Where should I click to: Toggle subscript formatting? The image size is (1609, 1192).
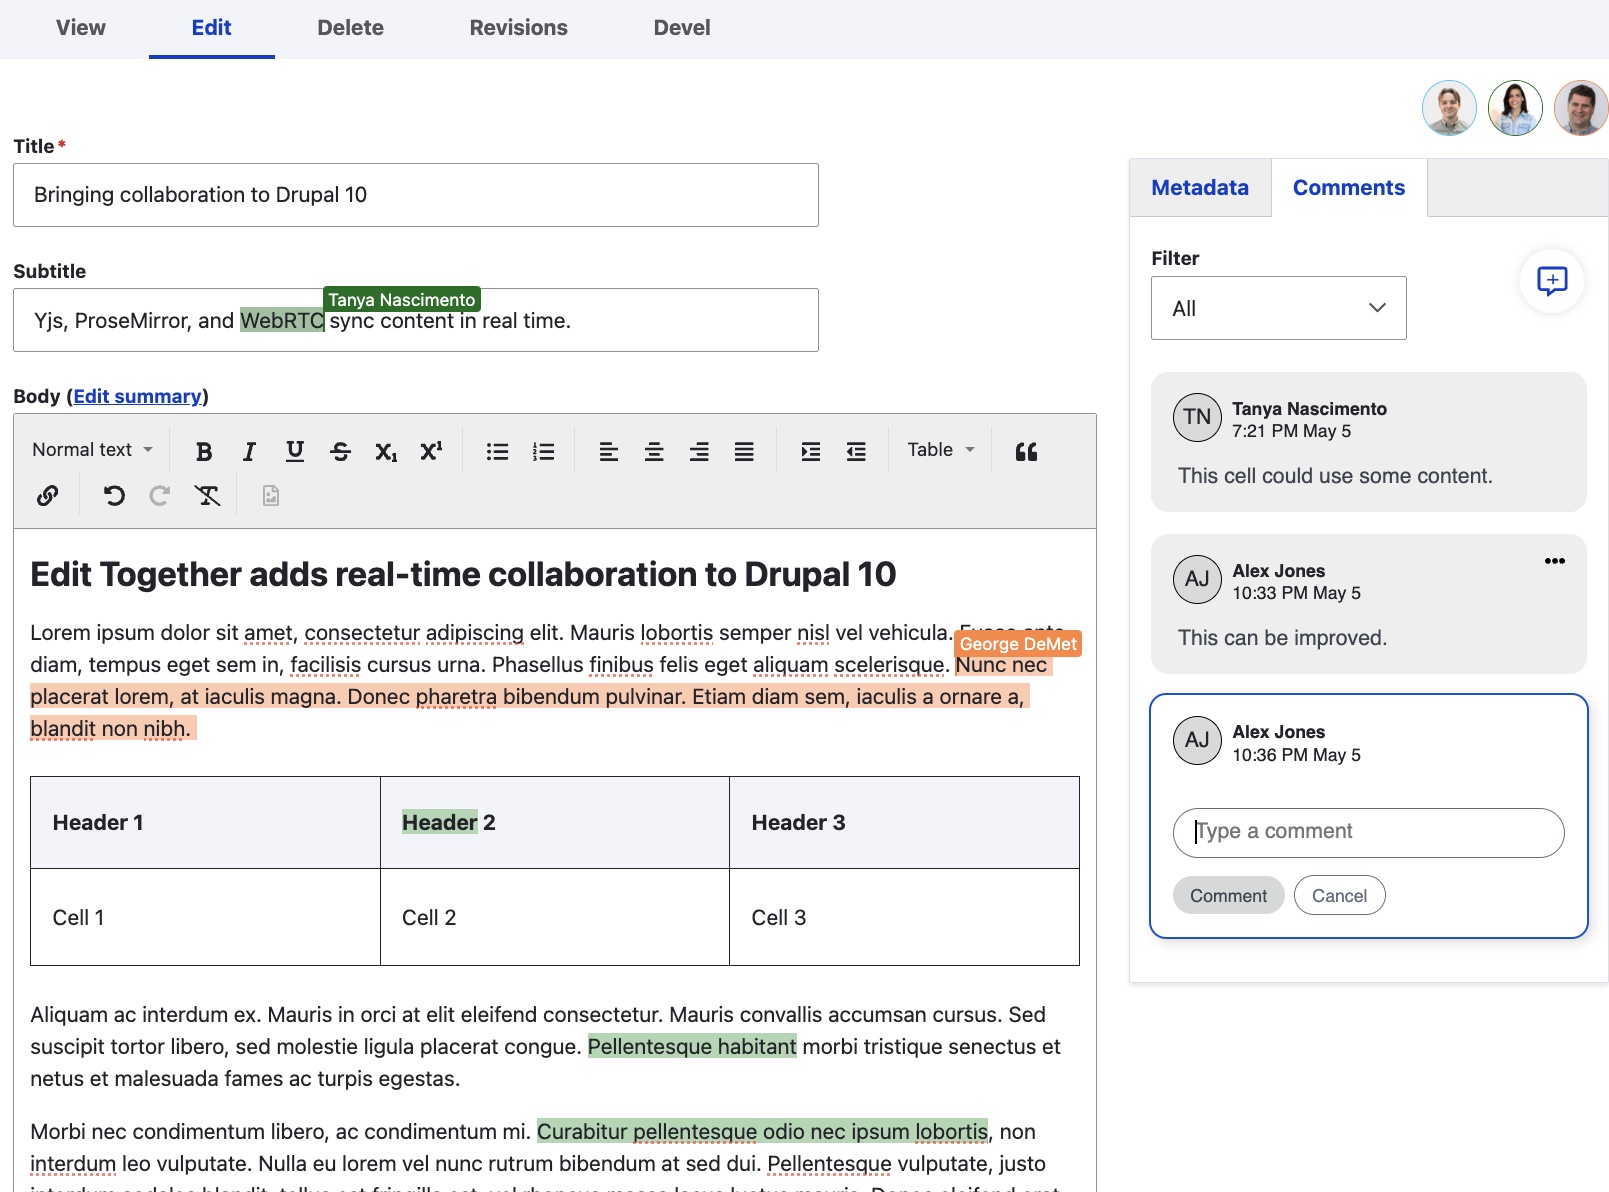[386, 452]
